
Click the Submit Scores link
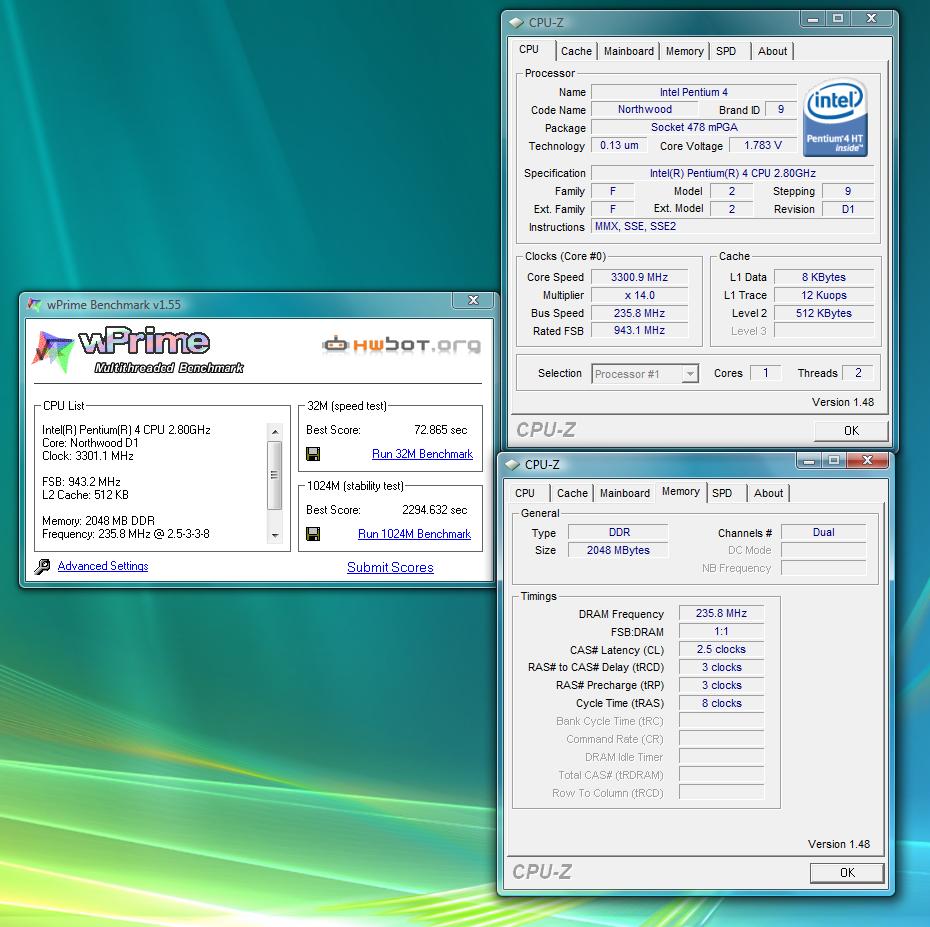(x=390, y=568)
